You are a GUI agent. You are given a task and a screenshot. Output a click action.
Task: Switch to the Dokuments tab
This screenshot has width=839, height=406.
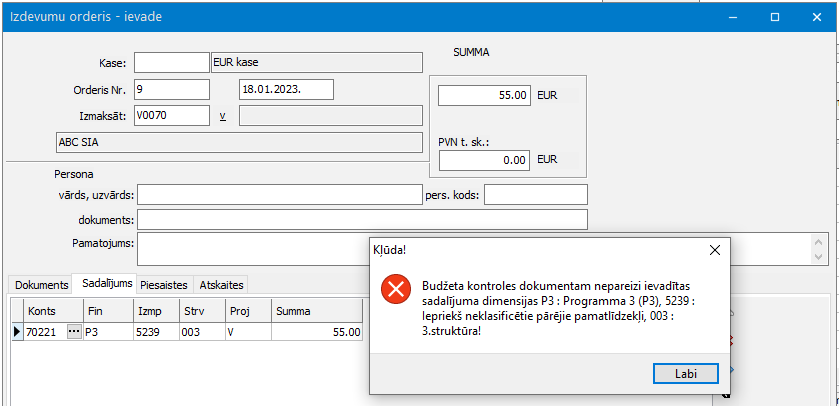click(x=42, y=285)
